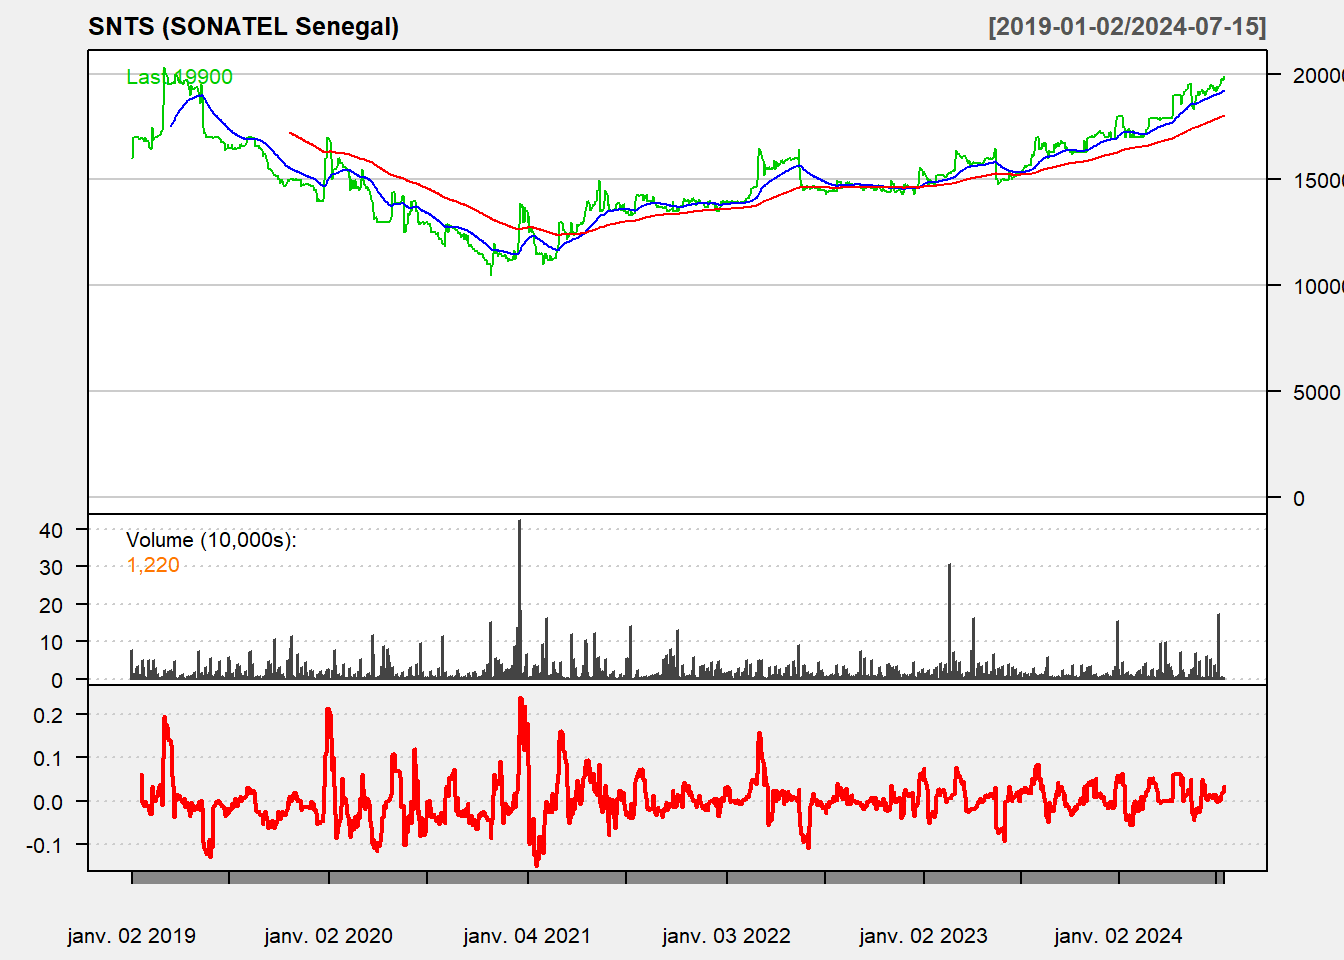This screenshot has width=1344, height=960.
Task: Select the janv. 02 2020 axis date
Action: [328, 936]
